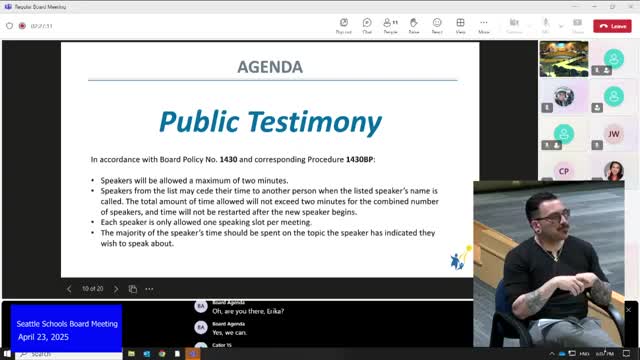The width and height of the screenshot is (640, 360).
Task: Open the More actions menu
Action: (x=484, y=26)
